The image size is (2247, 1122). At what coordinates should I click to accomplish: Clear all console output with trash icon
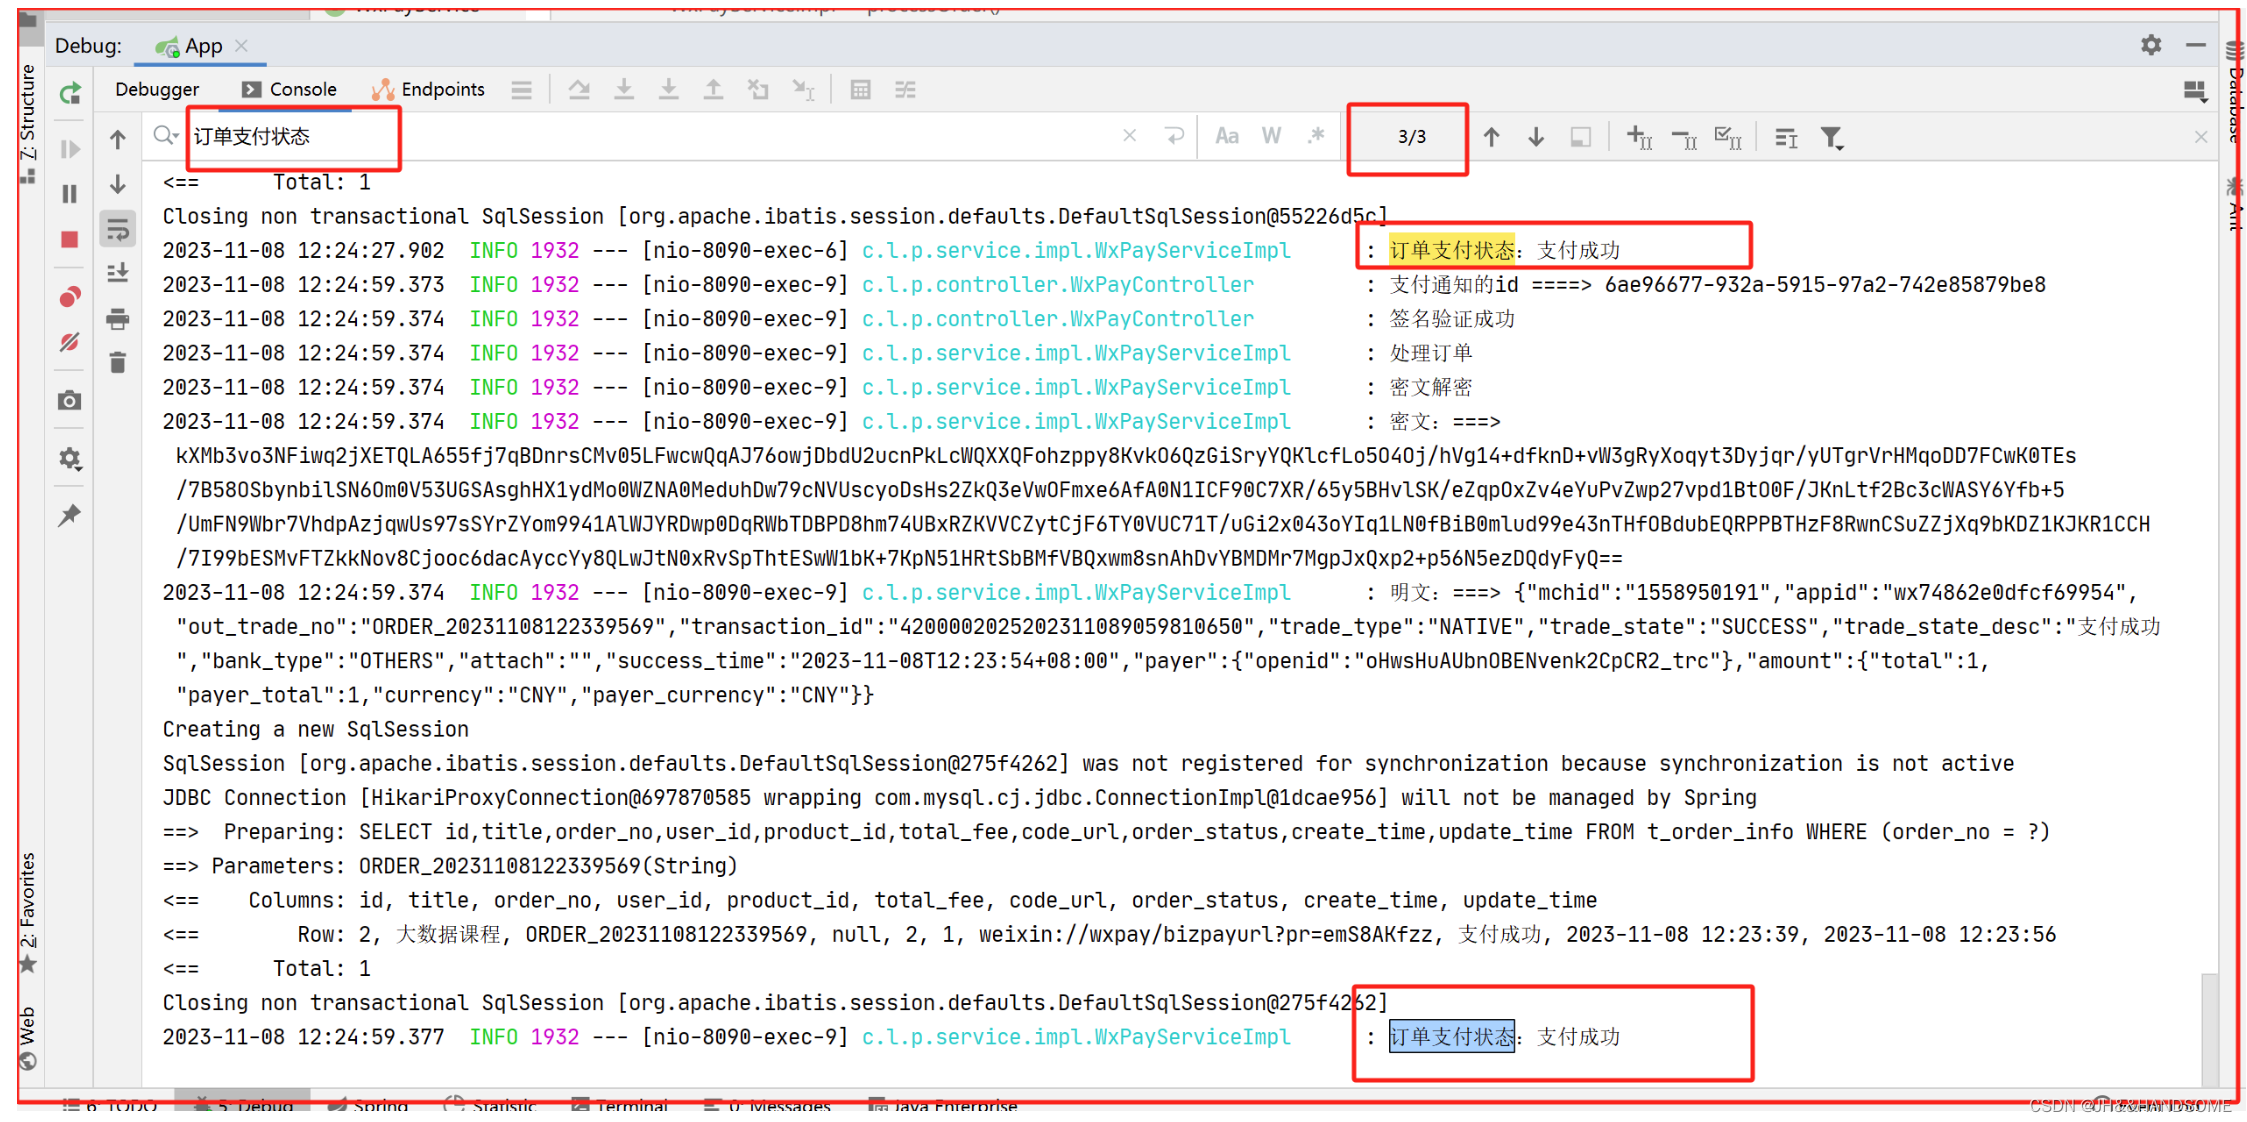pyautogui.click(x=118, y=362)
